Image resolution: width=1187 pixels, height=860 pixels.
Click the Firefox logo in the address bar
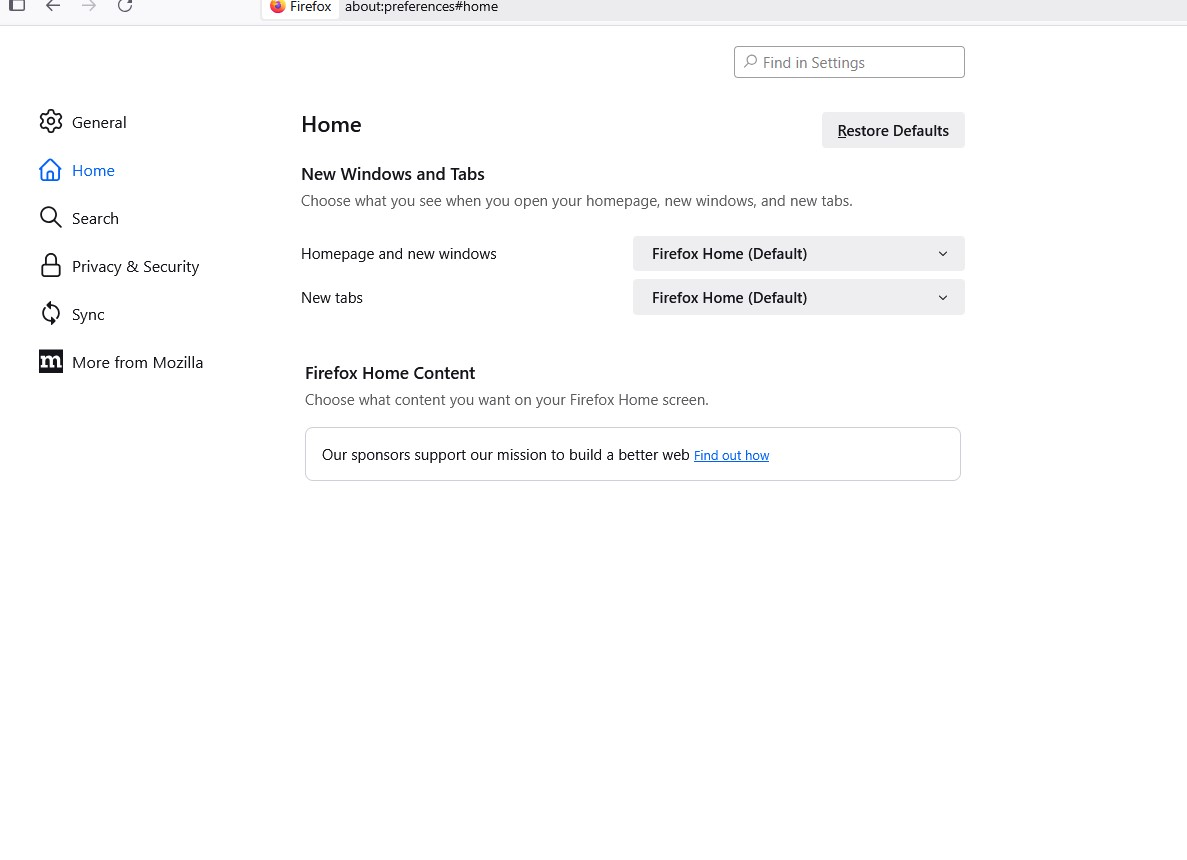pos(277,6)
